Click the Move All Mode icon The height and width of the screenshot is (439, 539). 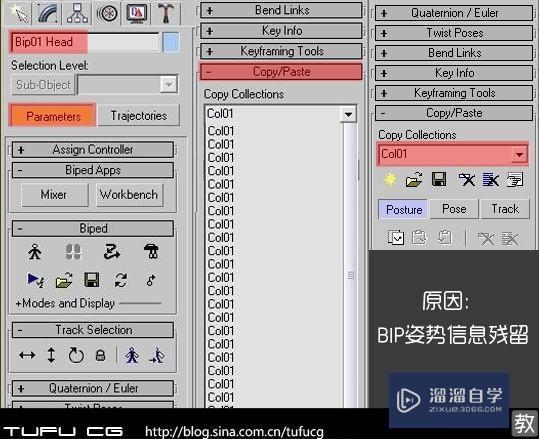point(151,280)
